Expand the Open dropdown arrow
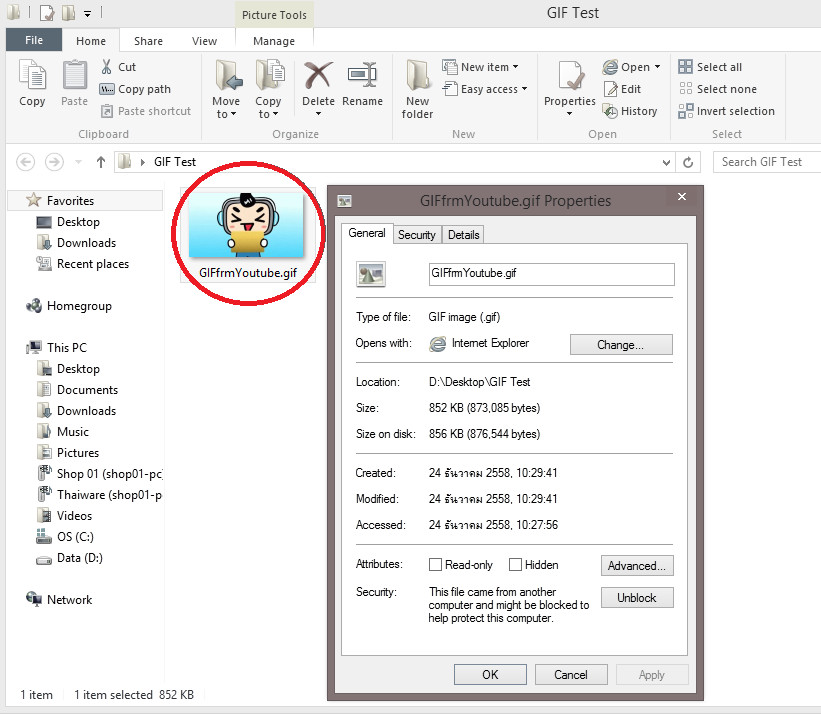 point(657,67)
